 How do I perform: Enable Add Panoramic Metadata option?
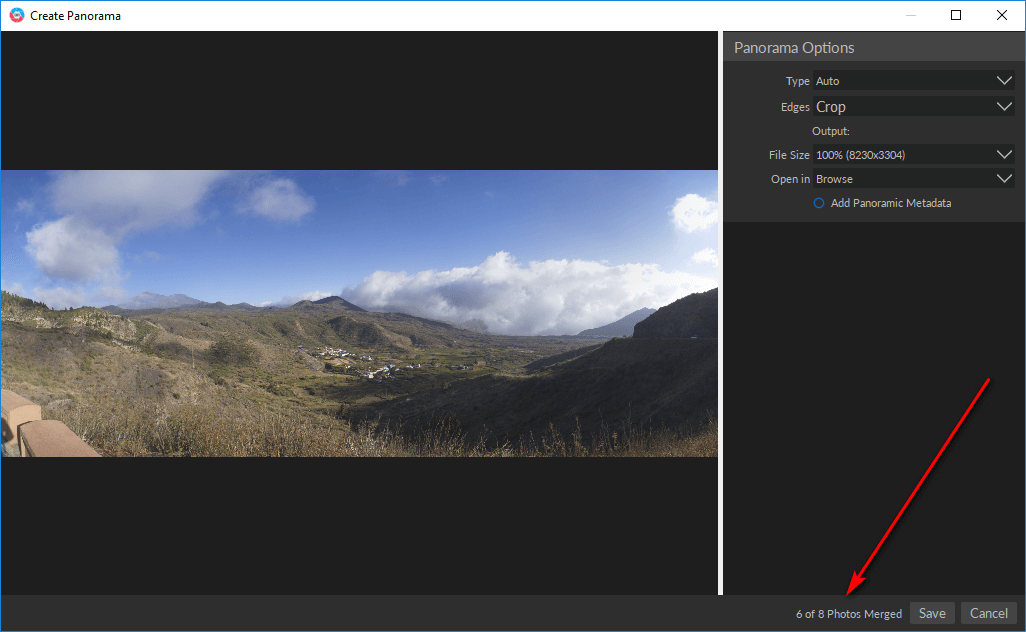click(x=819, y=203)
